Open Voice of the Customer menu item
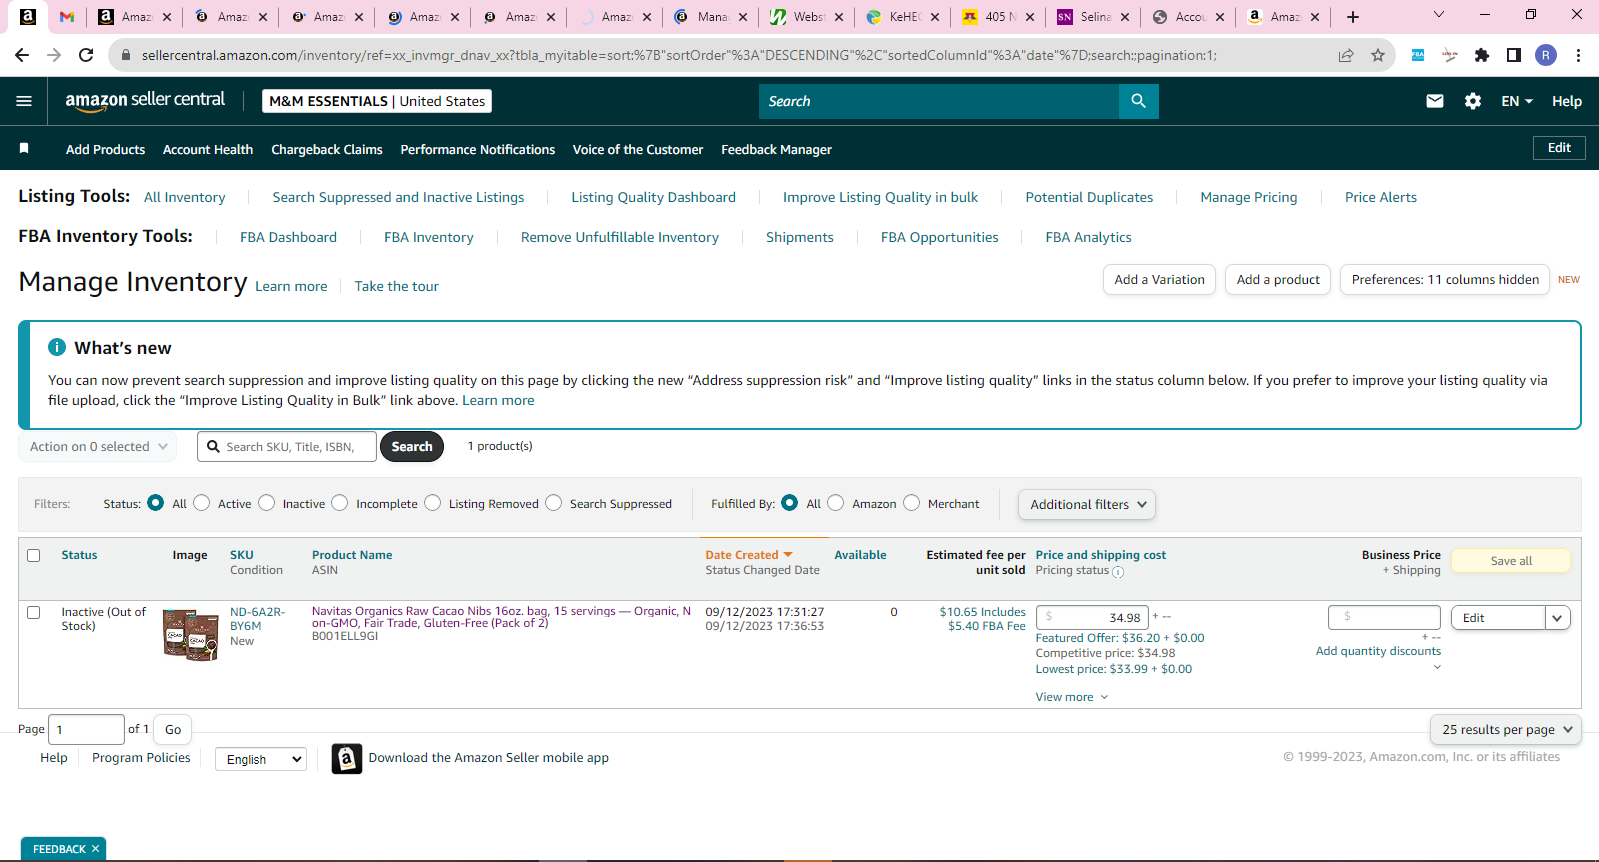 [x=638, y=150]
